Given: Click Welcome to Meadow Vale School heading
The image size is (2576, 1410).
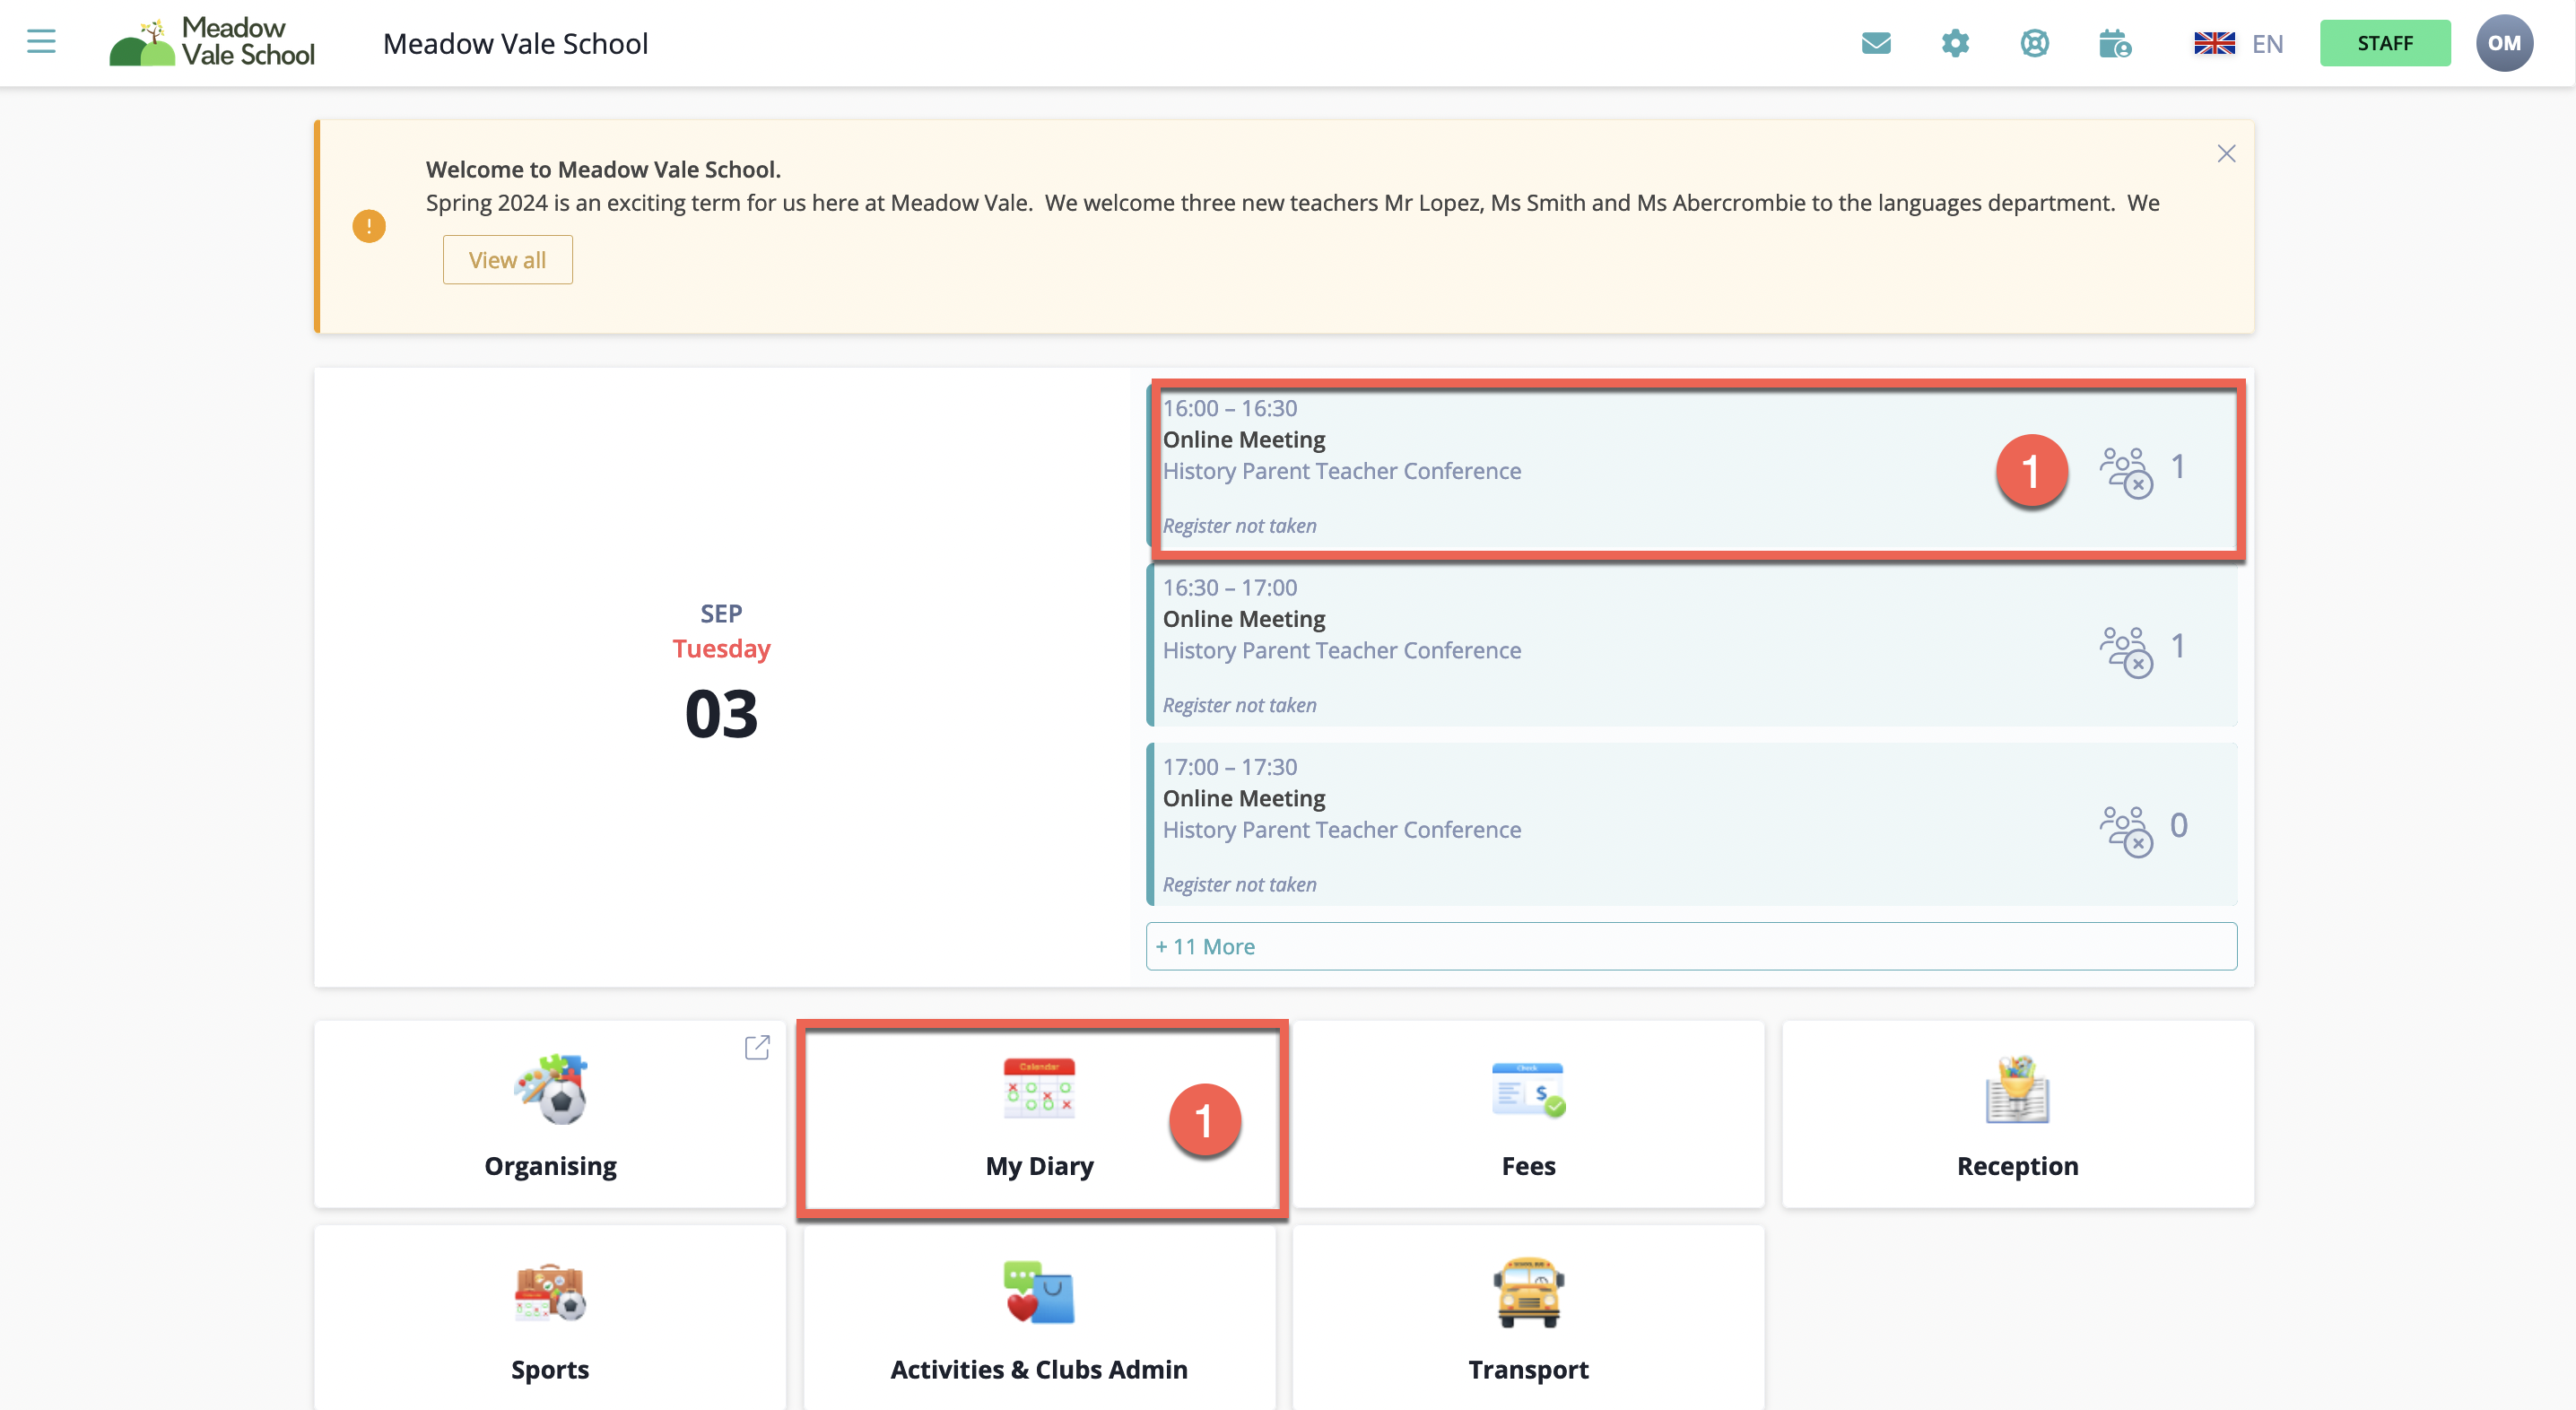Looking at the screenshot, I should pyautogui.click(x=603, y=169).
